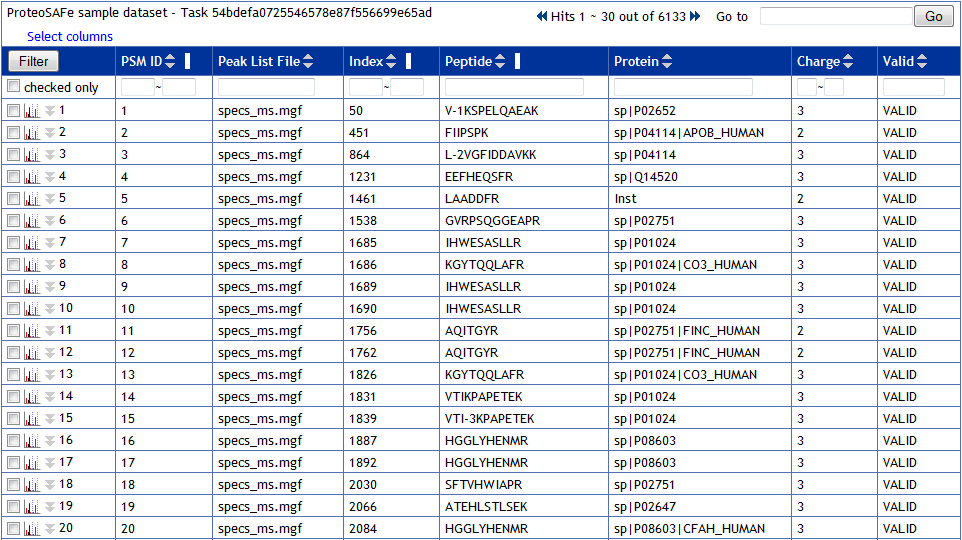Image resolution: width=962 pixels, height=540 pixels.
Task: Sort table by the PSM ID column
Action: click(x=170, y=61)
